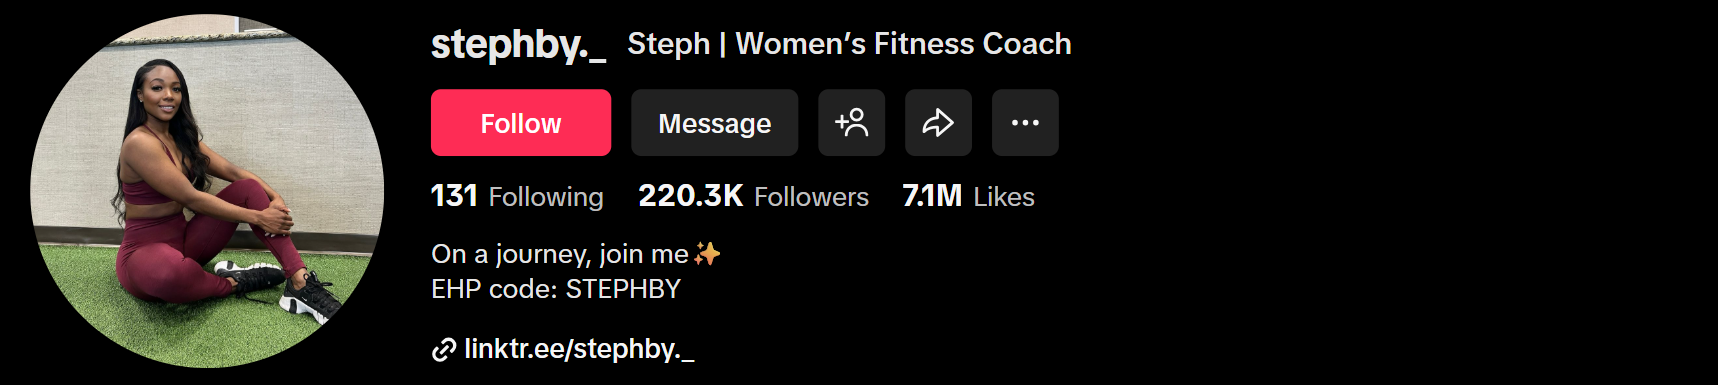Send a message via Message button
Image resolution: width=1718 pixels, height=385 pixels.
click(714, 123)
